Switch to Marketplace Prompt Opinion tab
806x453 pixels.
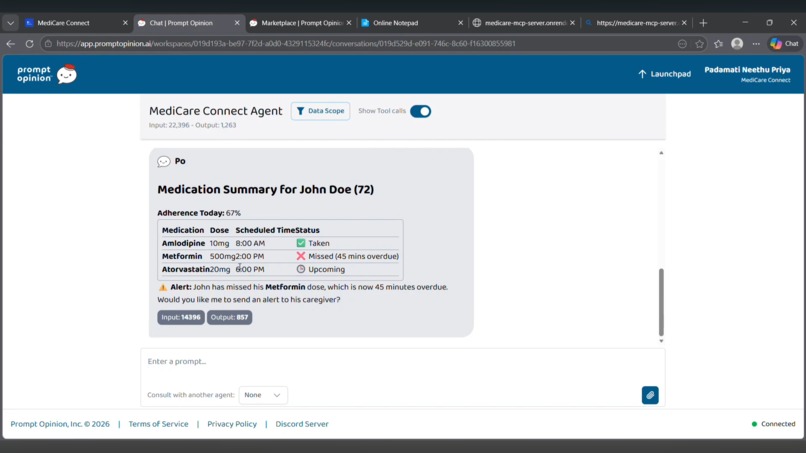(x=300, y=23)
